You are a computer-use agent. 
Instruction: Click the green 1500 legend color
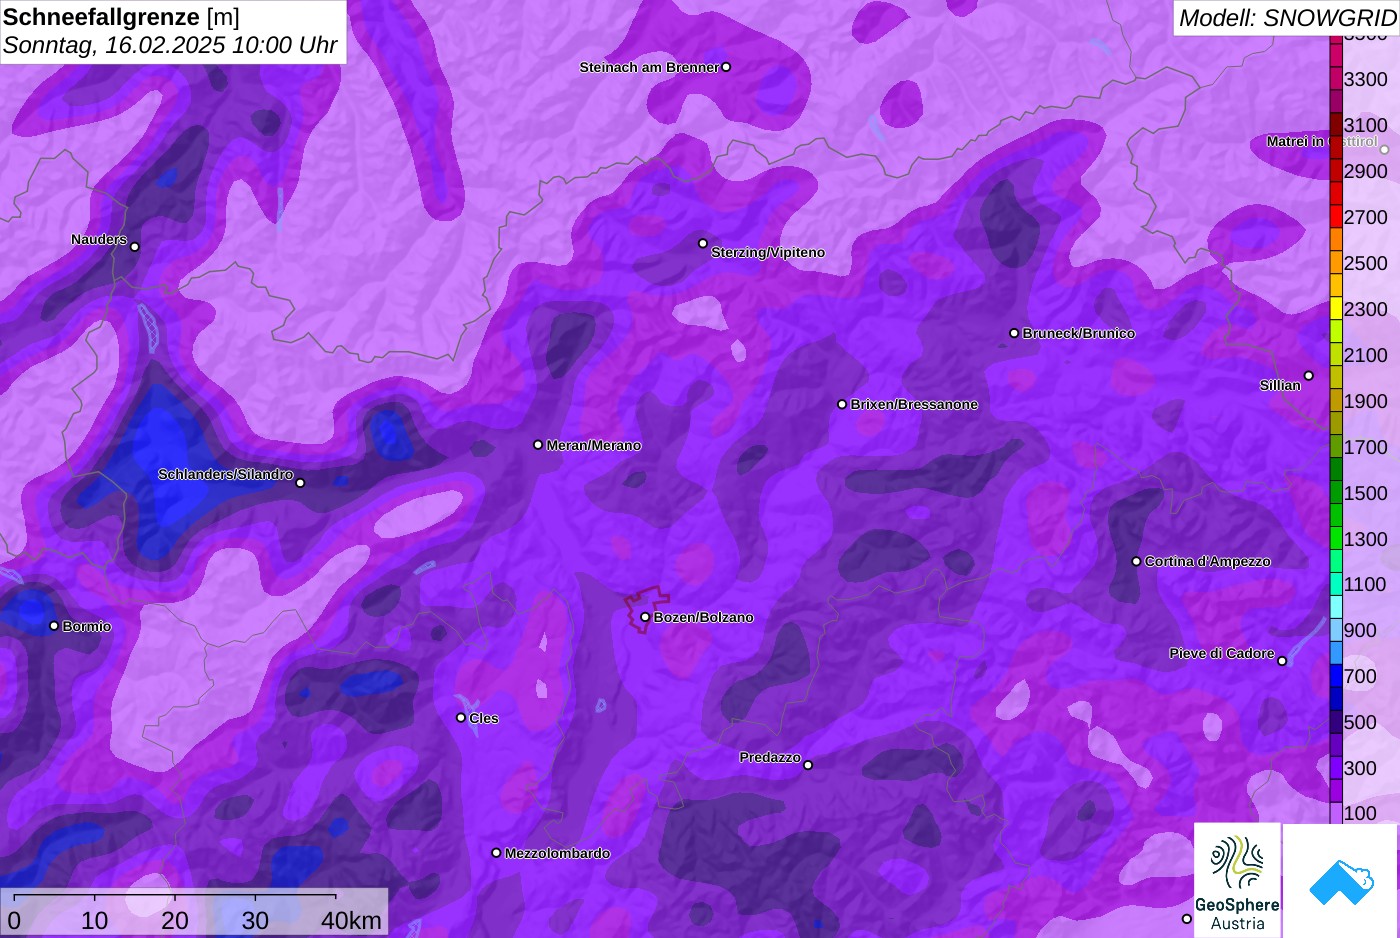(x=1336, y=492)
